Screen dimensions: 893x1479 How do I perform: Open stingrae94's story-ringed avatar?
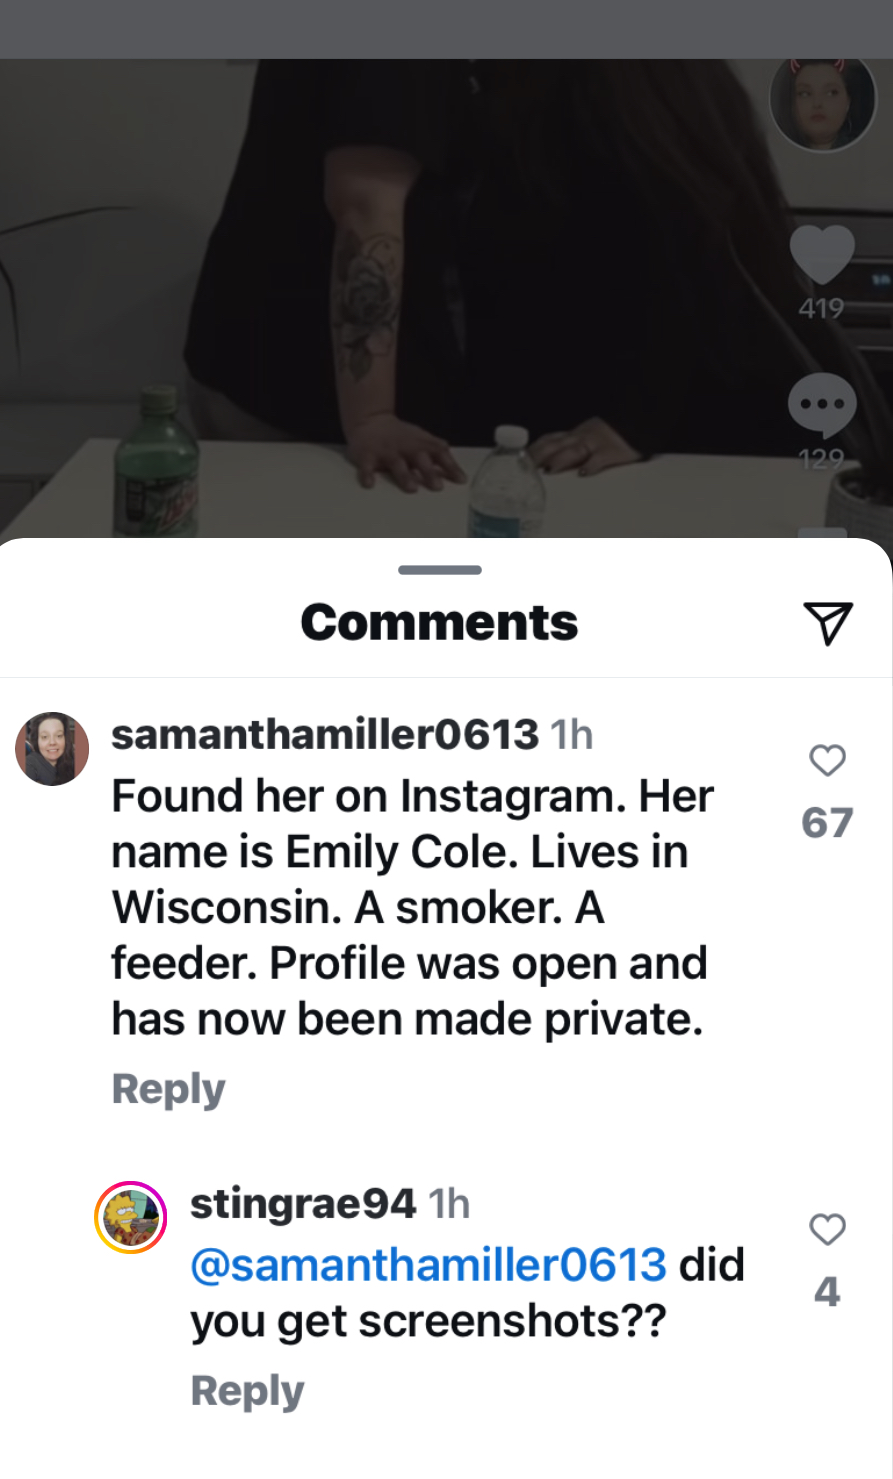pyautogui.click(x=130, y=1217)
